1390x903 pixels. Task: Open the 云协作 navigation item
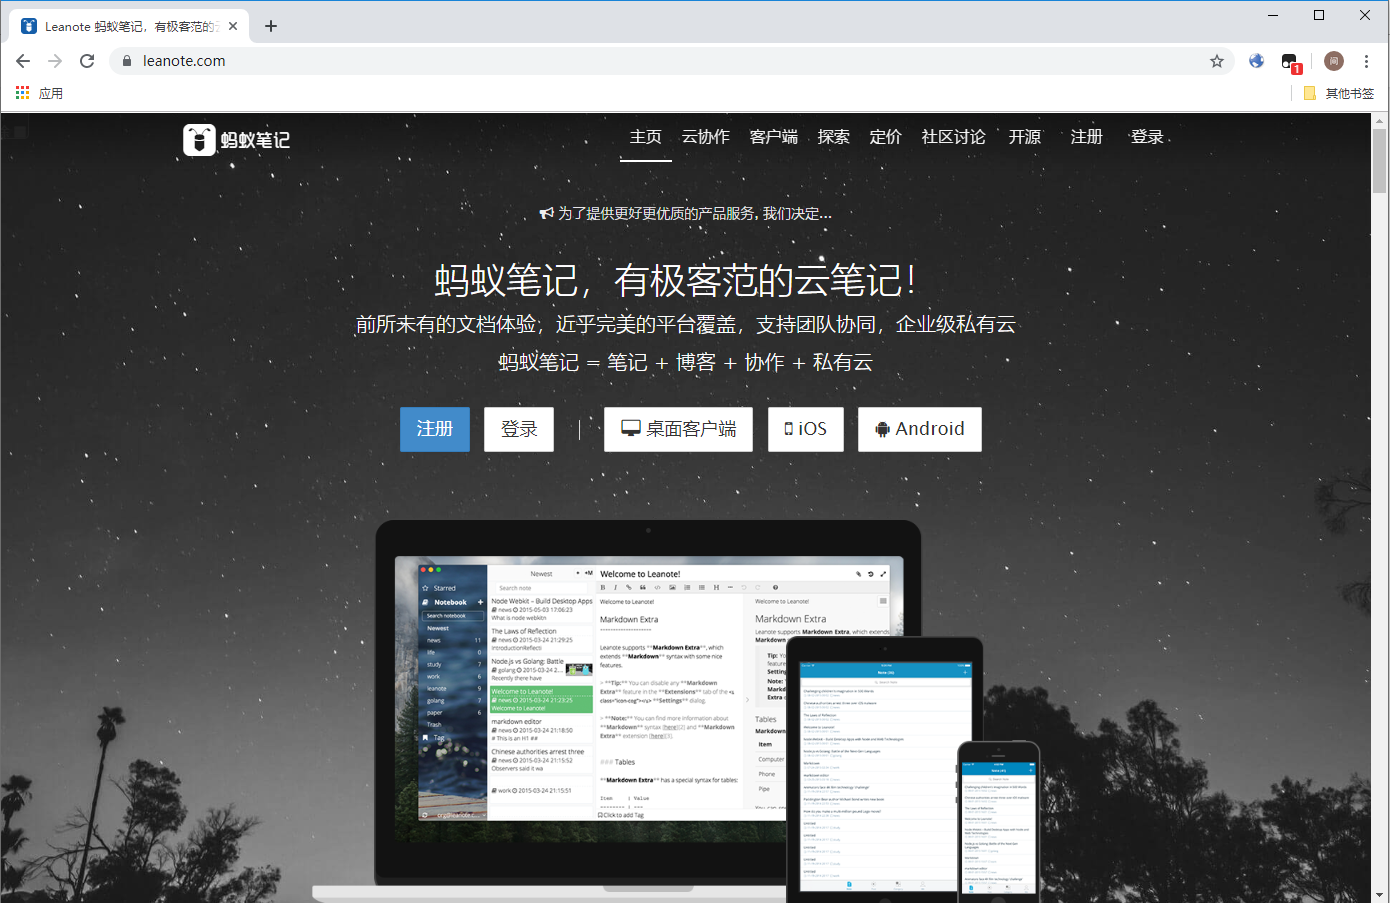(706, 137)
